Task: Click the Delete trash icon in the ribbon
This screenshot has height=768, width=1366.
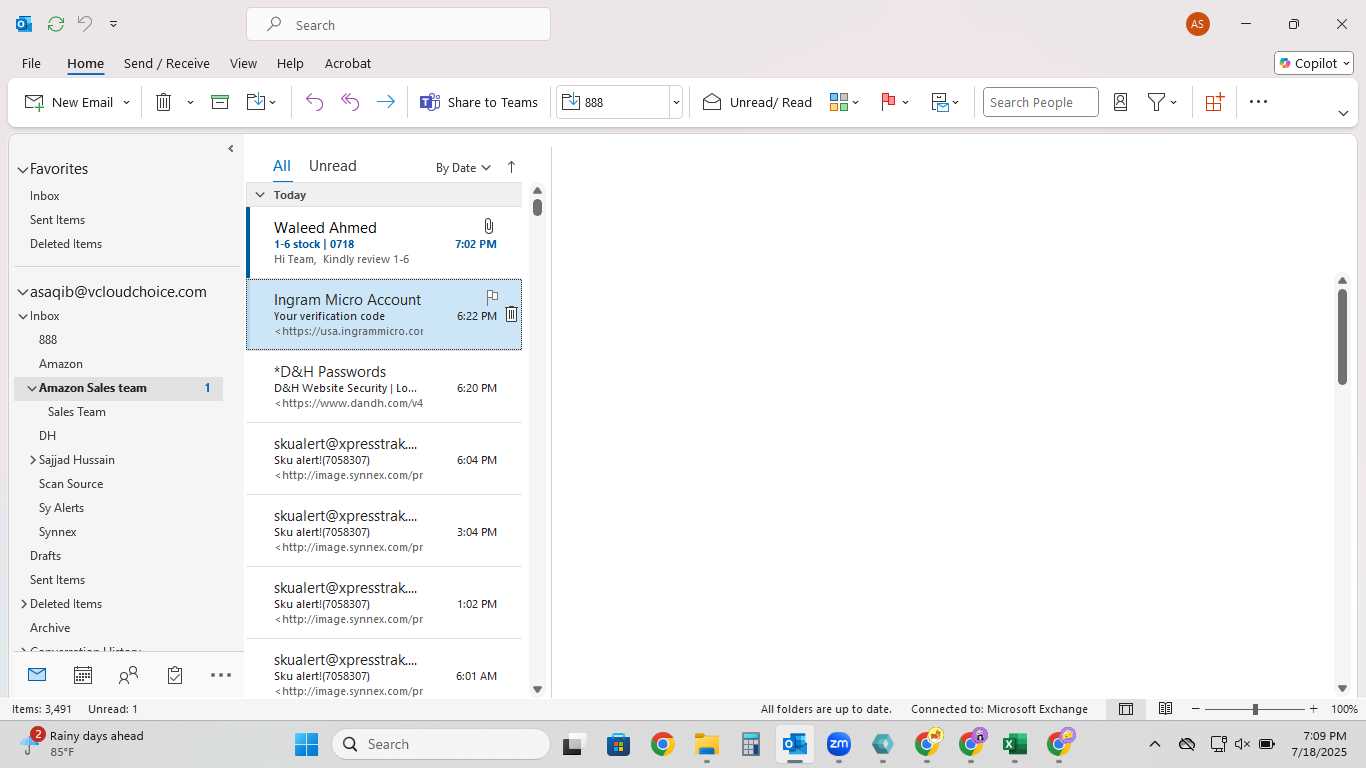Action: click(x=164, y=102)
